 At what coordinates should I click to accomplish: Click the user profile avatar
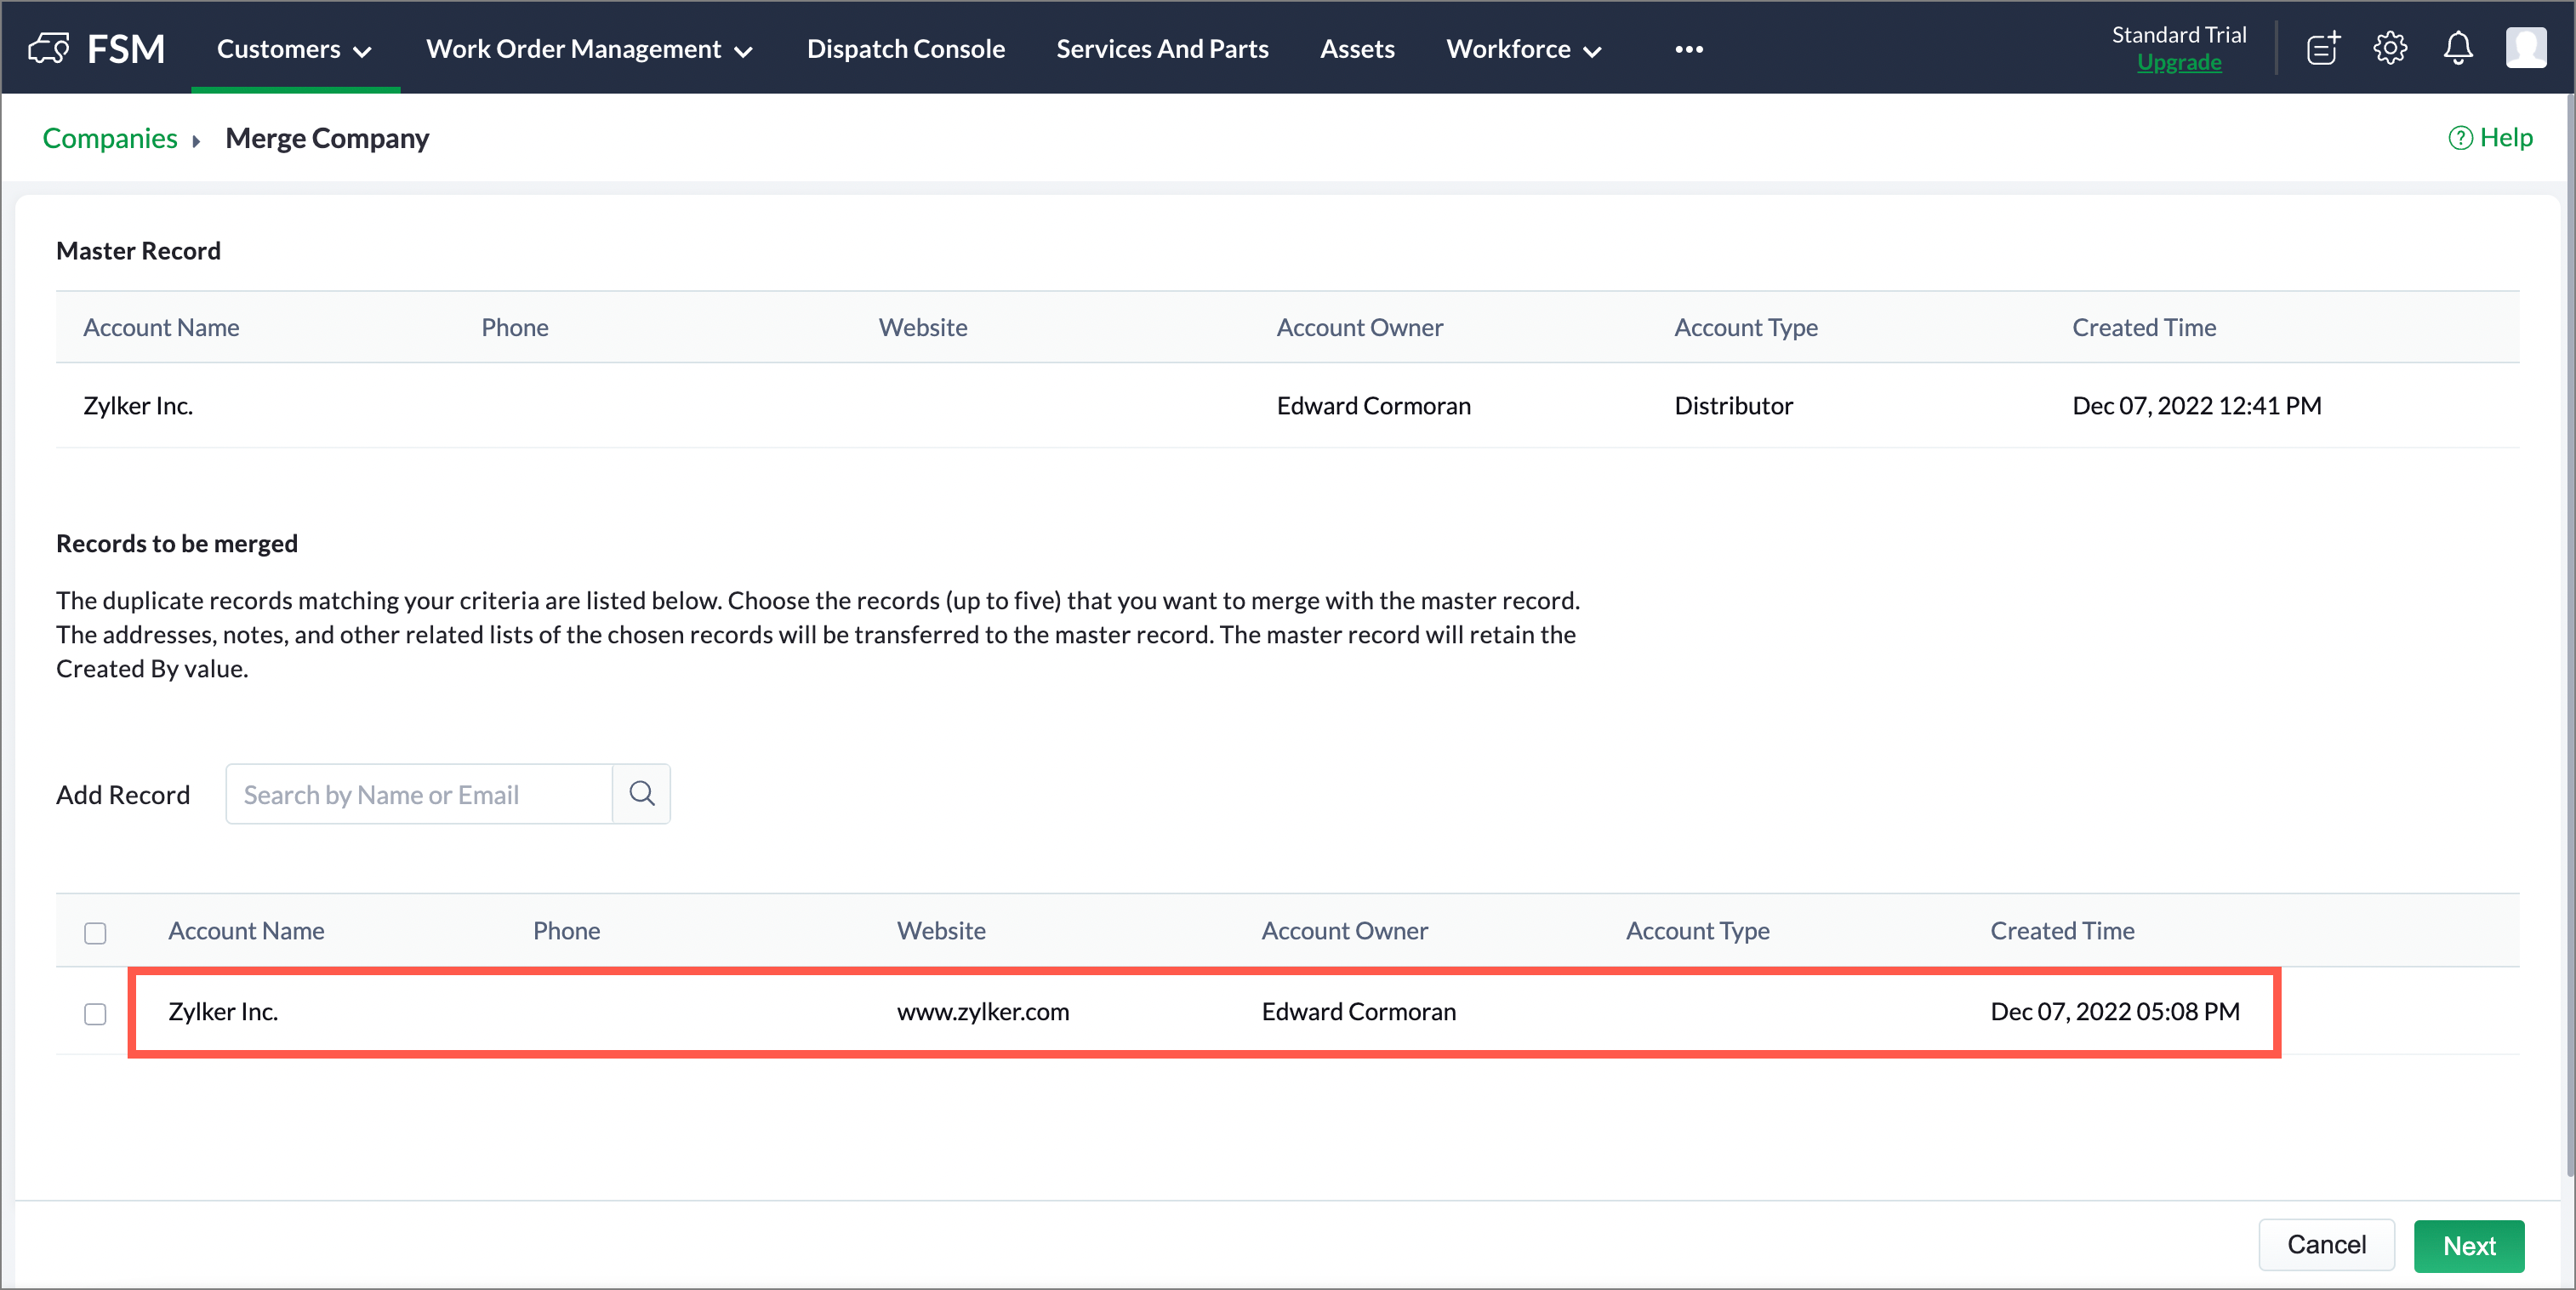click(x=2525, y=47)
